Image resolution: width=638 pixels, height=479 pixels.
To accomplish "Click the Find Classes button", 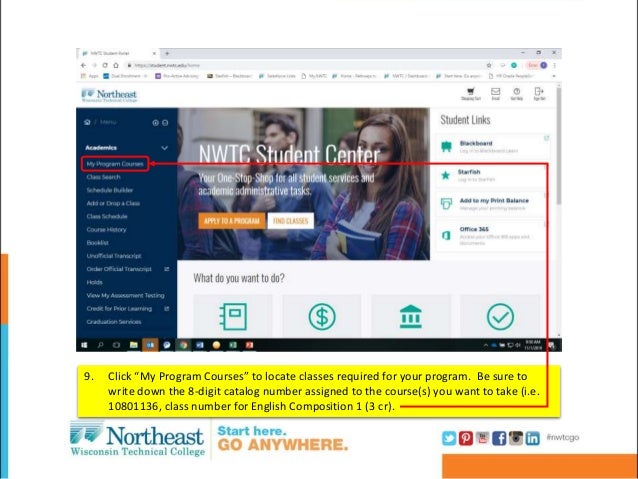I will pyautogui.click(x=291, y=221).
